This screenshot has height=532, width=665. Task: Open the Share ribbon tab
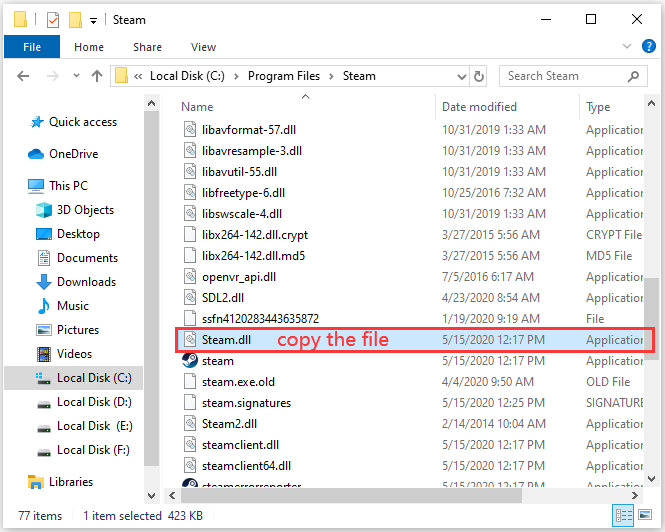147,47
